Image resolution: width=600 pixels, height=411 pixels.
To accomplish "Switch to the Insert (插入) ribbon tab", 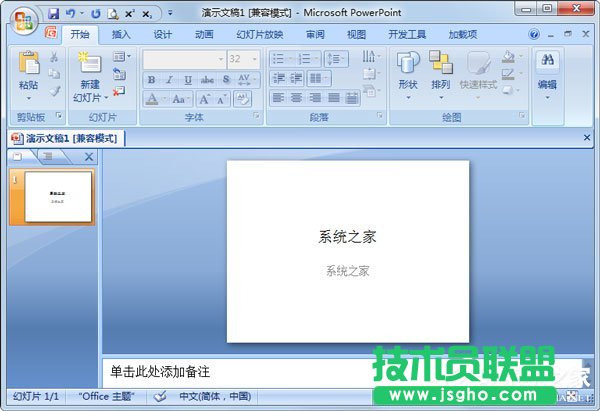I will pyautogui.click(x=121, y=34).
